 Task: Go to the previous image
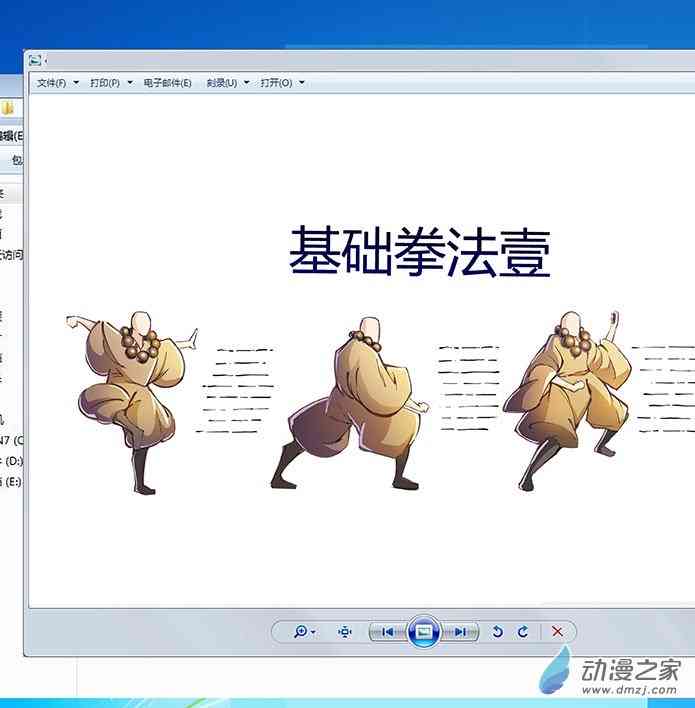388,632
